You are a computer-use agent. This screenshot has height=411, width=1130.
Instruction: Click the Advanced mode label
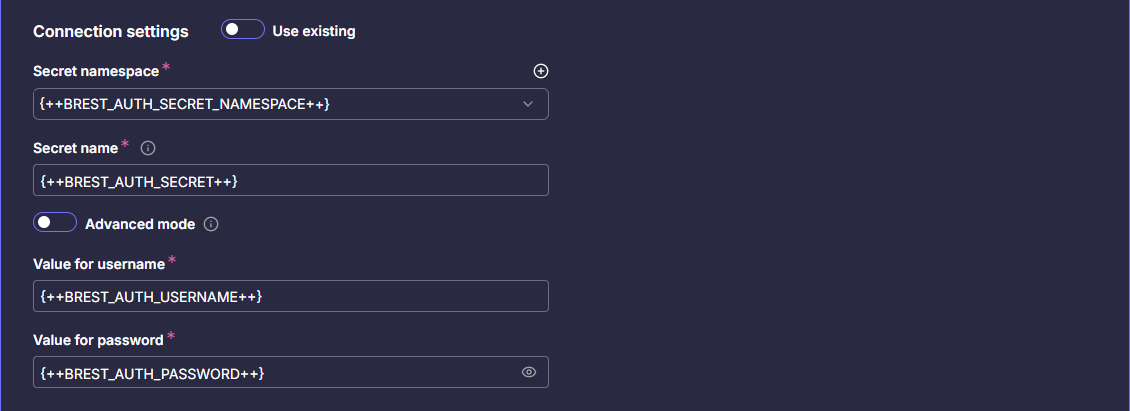pyautogui.click(x=140, y=224)
